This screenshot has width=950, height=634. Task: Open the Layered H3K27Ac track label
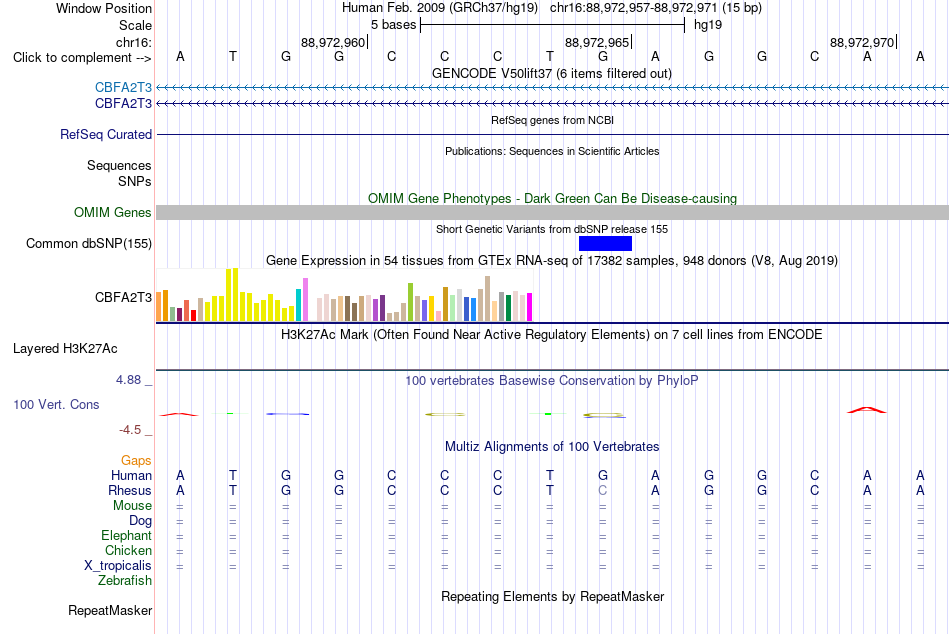pyautogui.click(x=65, y=349)
